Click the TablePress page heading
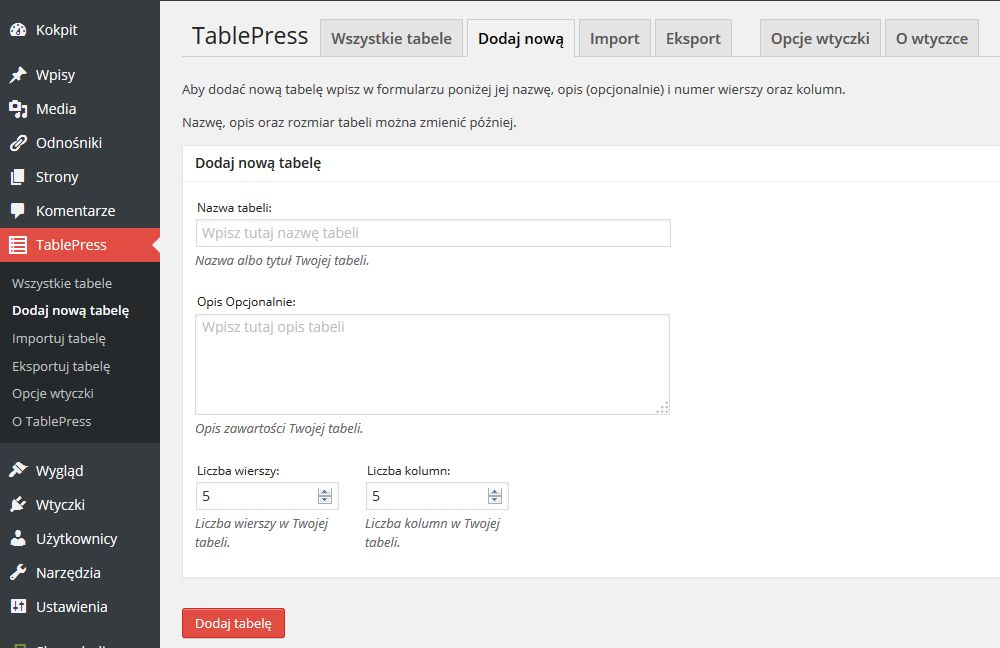The image size is (1000, 648). pyautogui.click(x=250, y=36)
